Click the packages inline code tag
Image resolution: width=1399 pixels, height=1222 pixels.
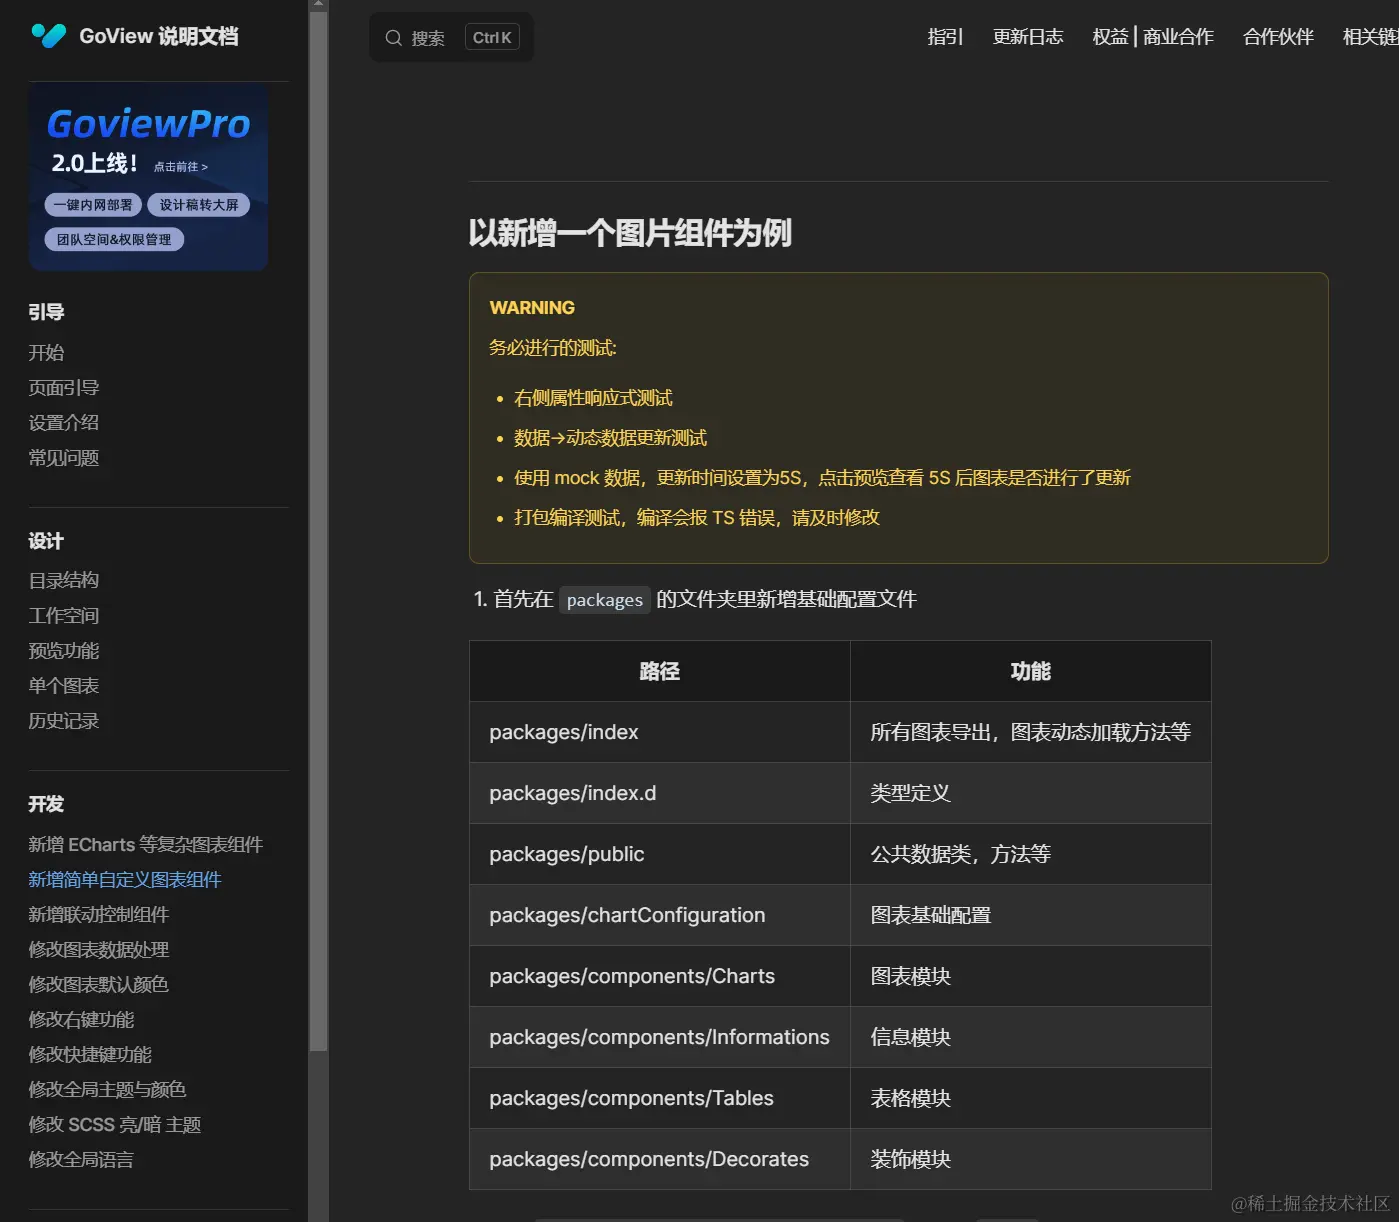tap(605, 600)
